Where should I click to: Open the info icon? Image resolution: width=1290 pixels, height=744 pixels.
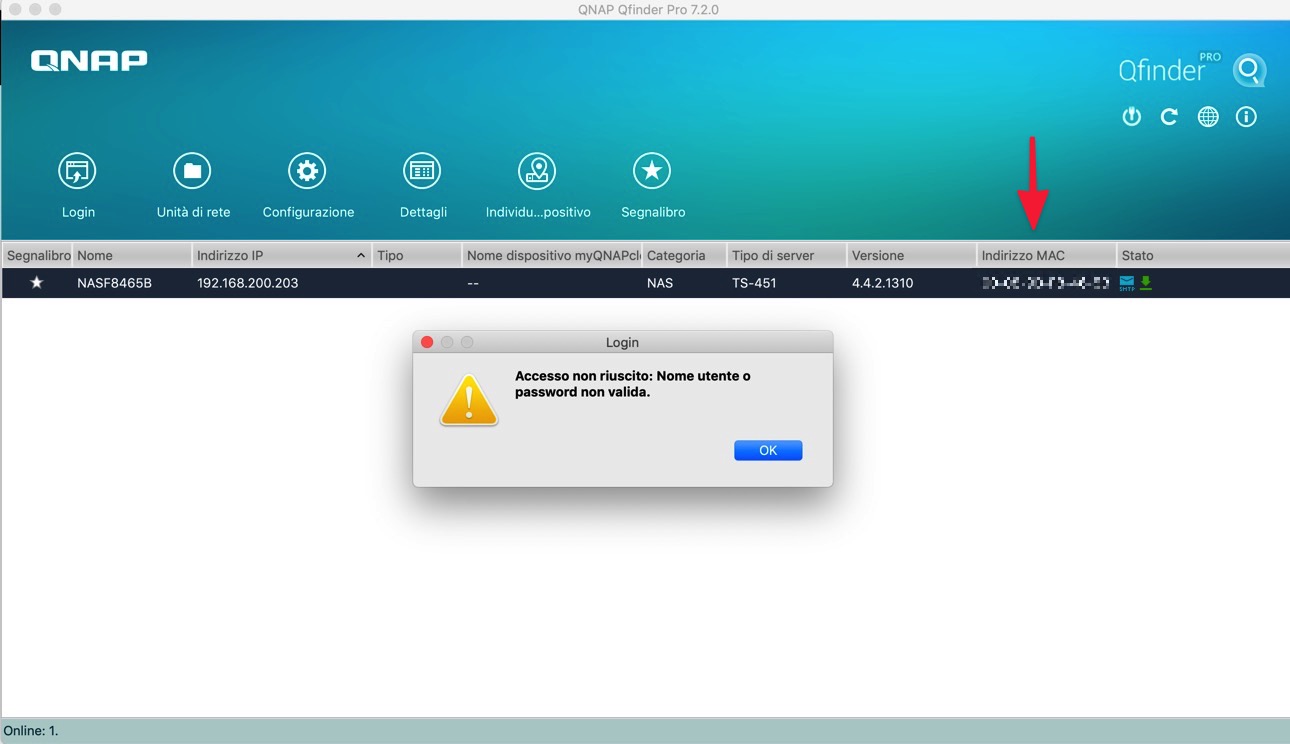pos(1246,117)
